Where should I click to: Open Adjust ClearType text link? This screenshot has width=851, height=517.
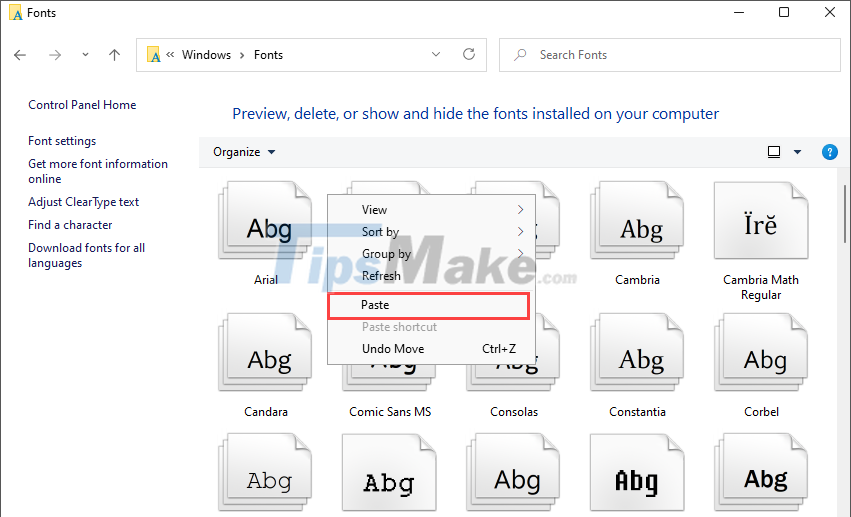84,202
